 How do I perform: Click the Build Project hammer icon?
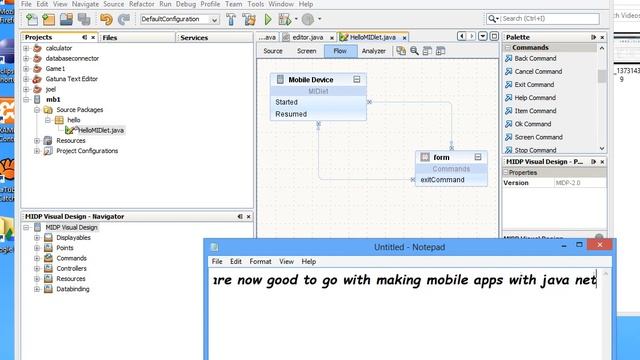tap(231, 19)
